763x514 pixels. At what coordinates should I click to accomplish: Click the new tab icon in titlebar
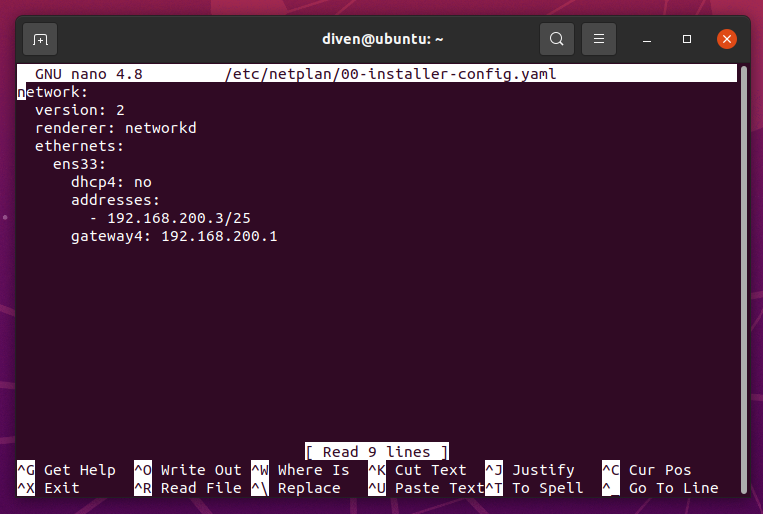pos(40,40)
